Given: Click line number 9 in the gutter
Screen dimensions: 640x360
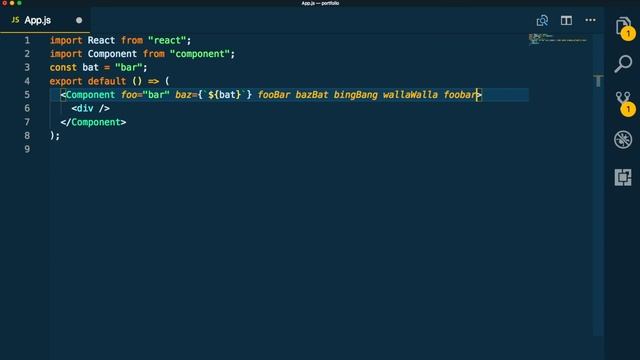Looking at the screenshot, I should tap(27, 149).
